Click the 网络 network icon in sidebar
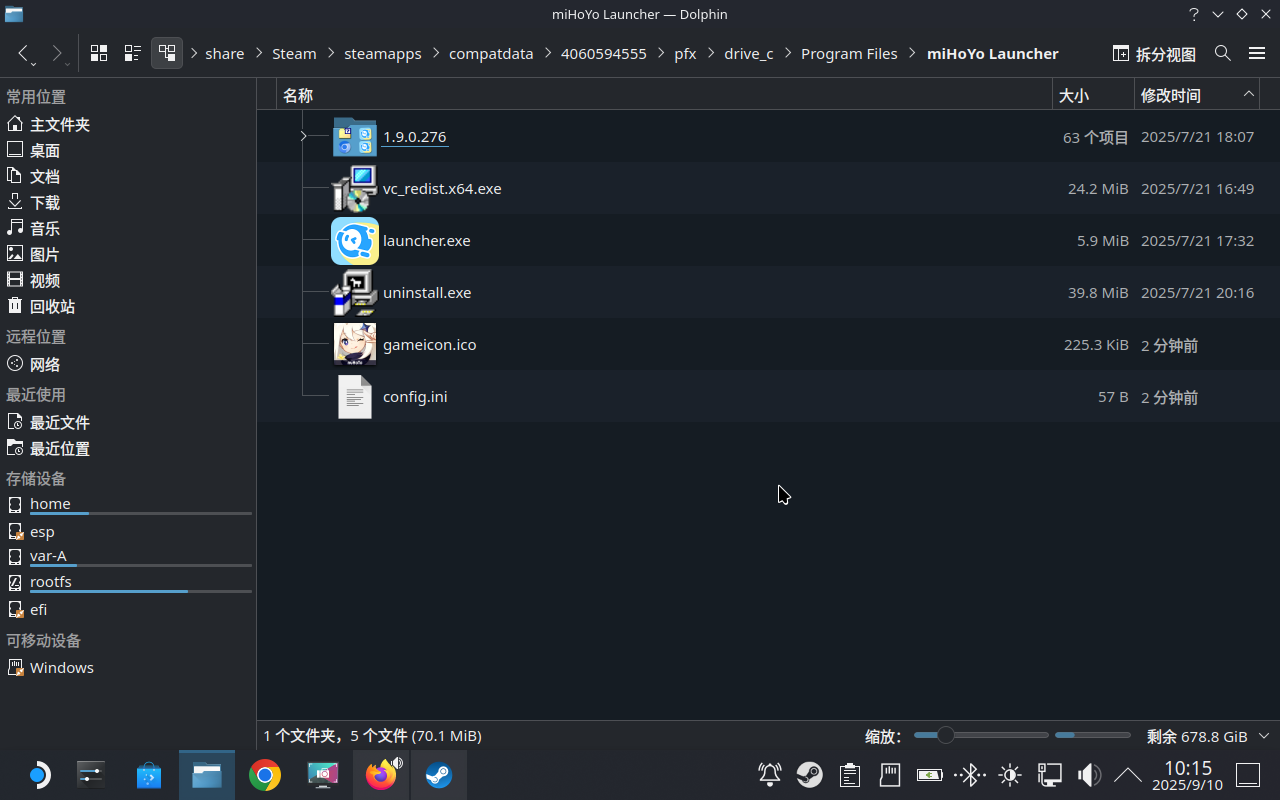 (15, 364)
